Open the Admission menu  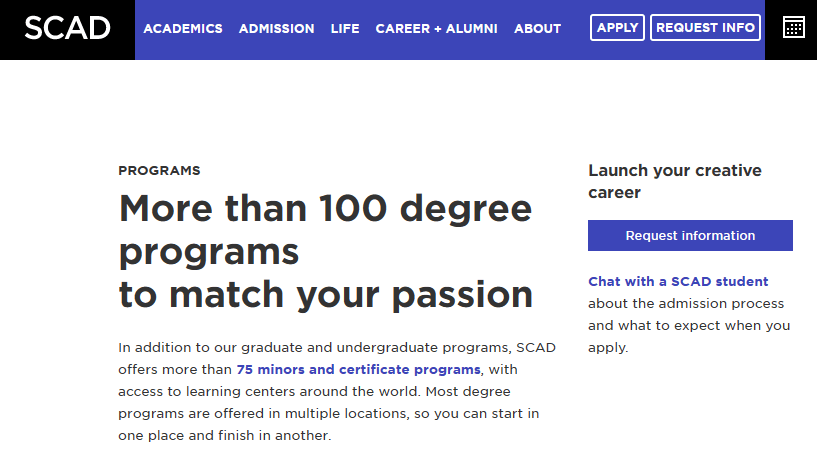pyautogui.click(x=277, y=29)
